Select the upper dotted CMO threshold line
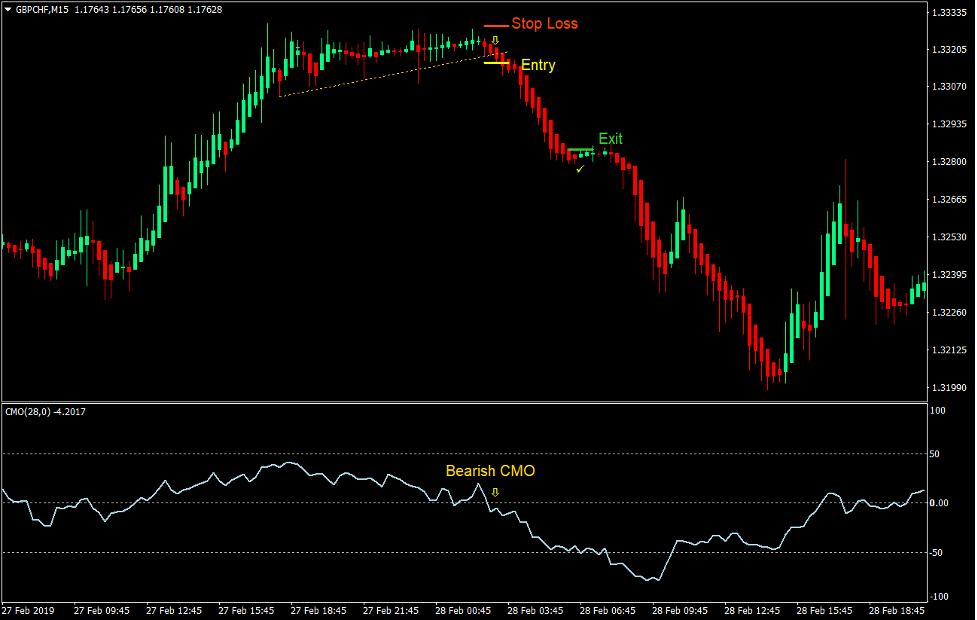The image size is (977, 620). [x=300, y=451]
